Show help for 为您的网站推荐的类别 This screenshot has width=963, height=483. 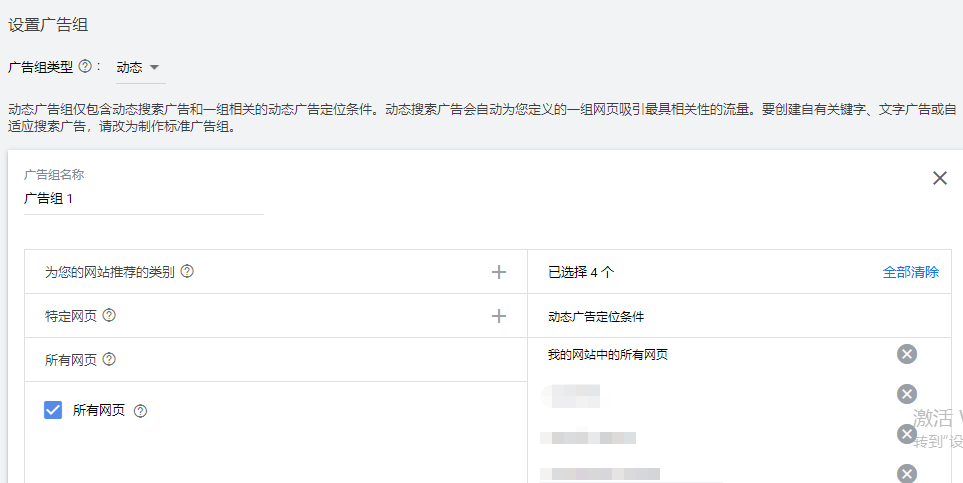187,271
